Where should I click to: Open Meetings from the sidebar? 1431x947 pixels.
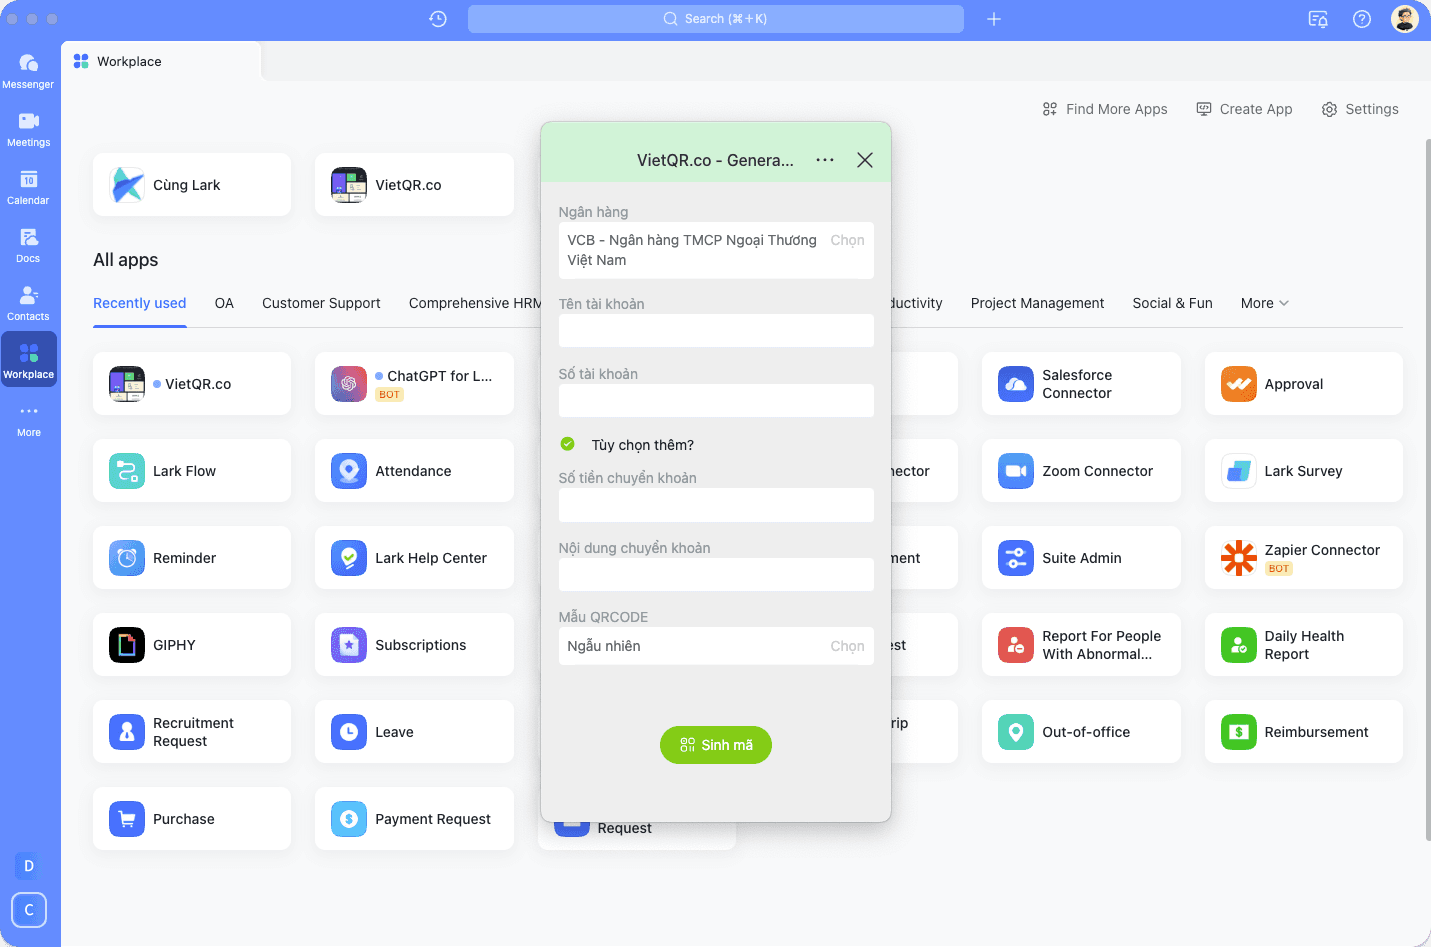28,128
